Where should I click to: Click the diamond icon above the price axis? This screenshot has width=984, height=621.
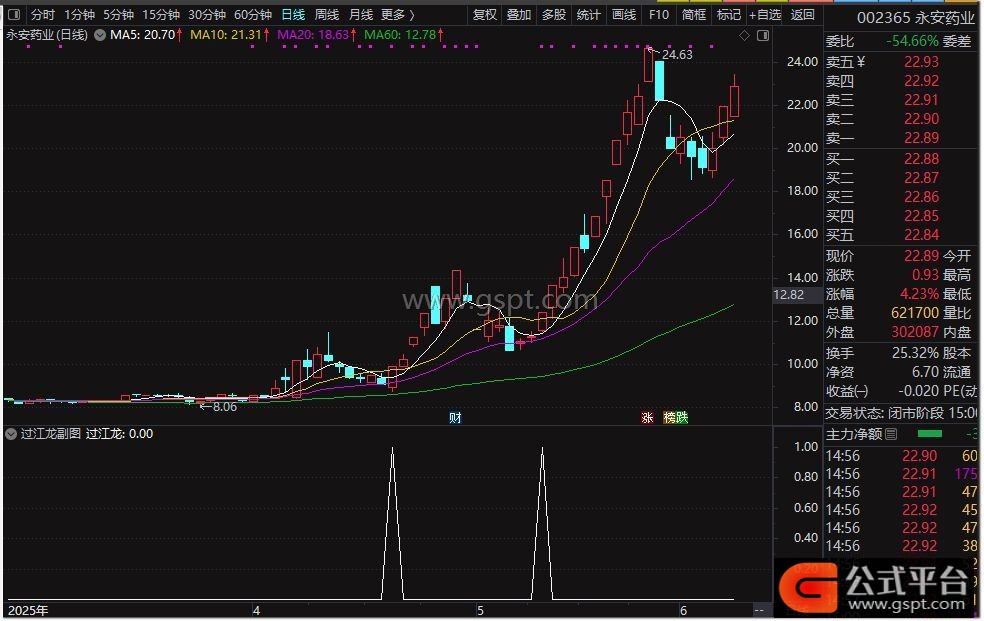[744, 36]
